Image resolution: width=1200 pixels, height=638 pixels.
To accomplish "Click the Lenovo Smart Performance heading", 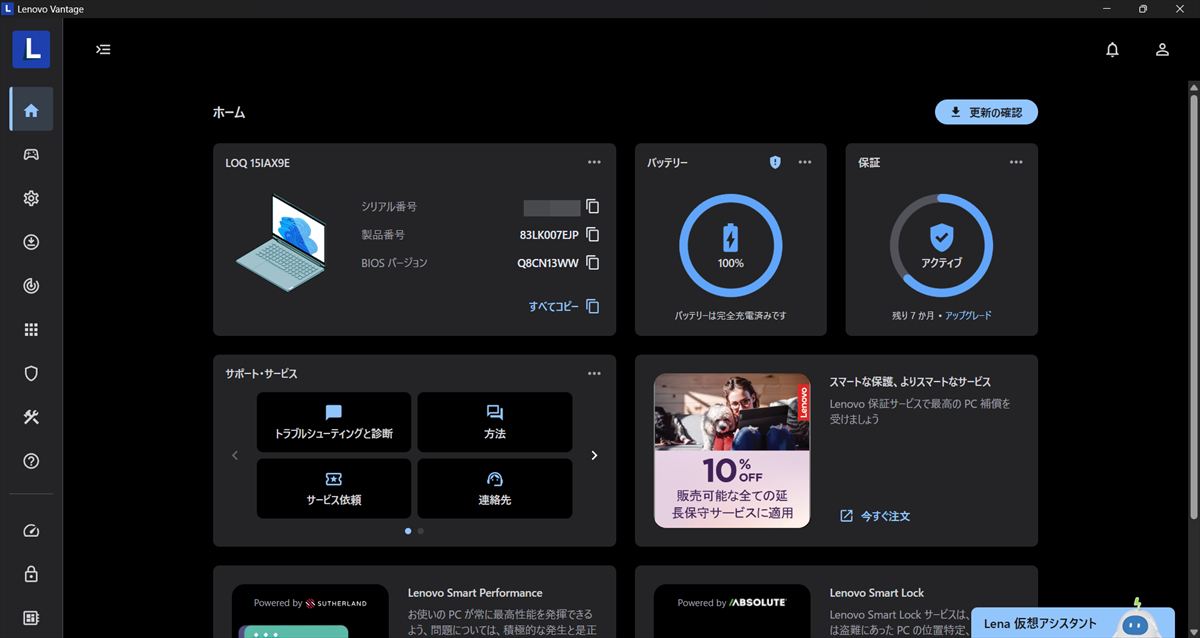I will 475,593.
